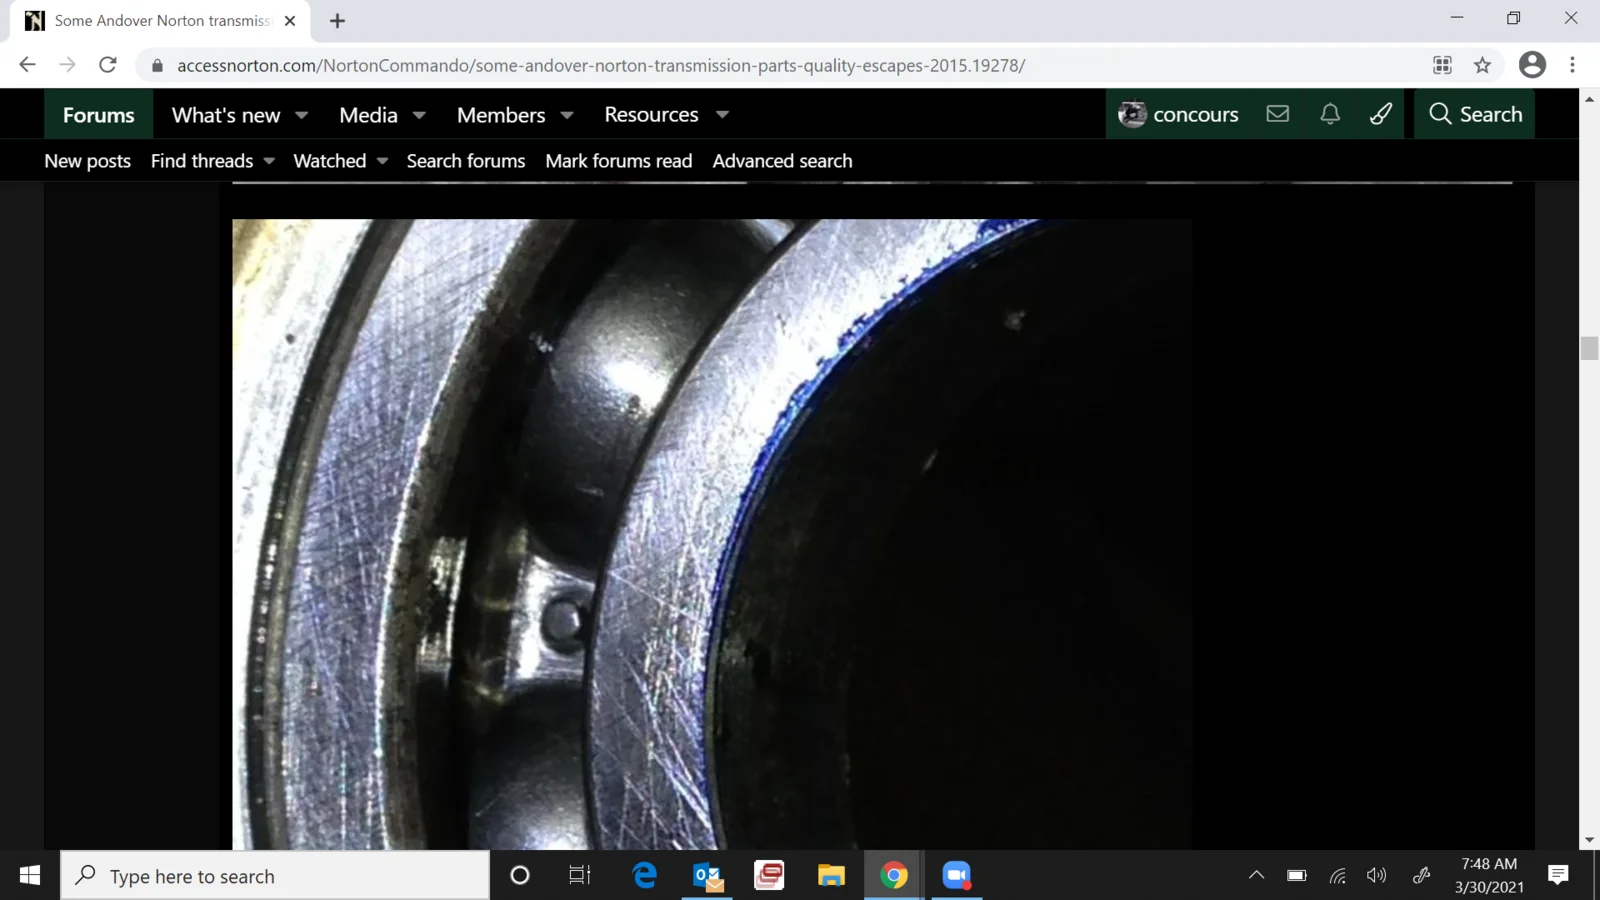The height and width of the screenshot is (900, 1600).
Task: Open the alerts bell icon
Action: click(1330, 114)
